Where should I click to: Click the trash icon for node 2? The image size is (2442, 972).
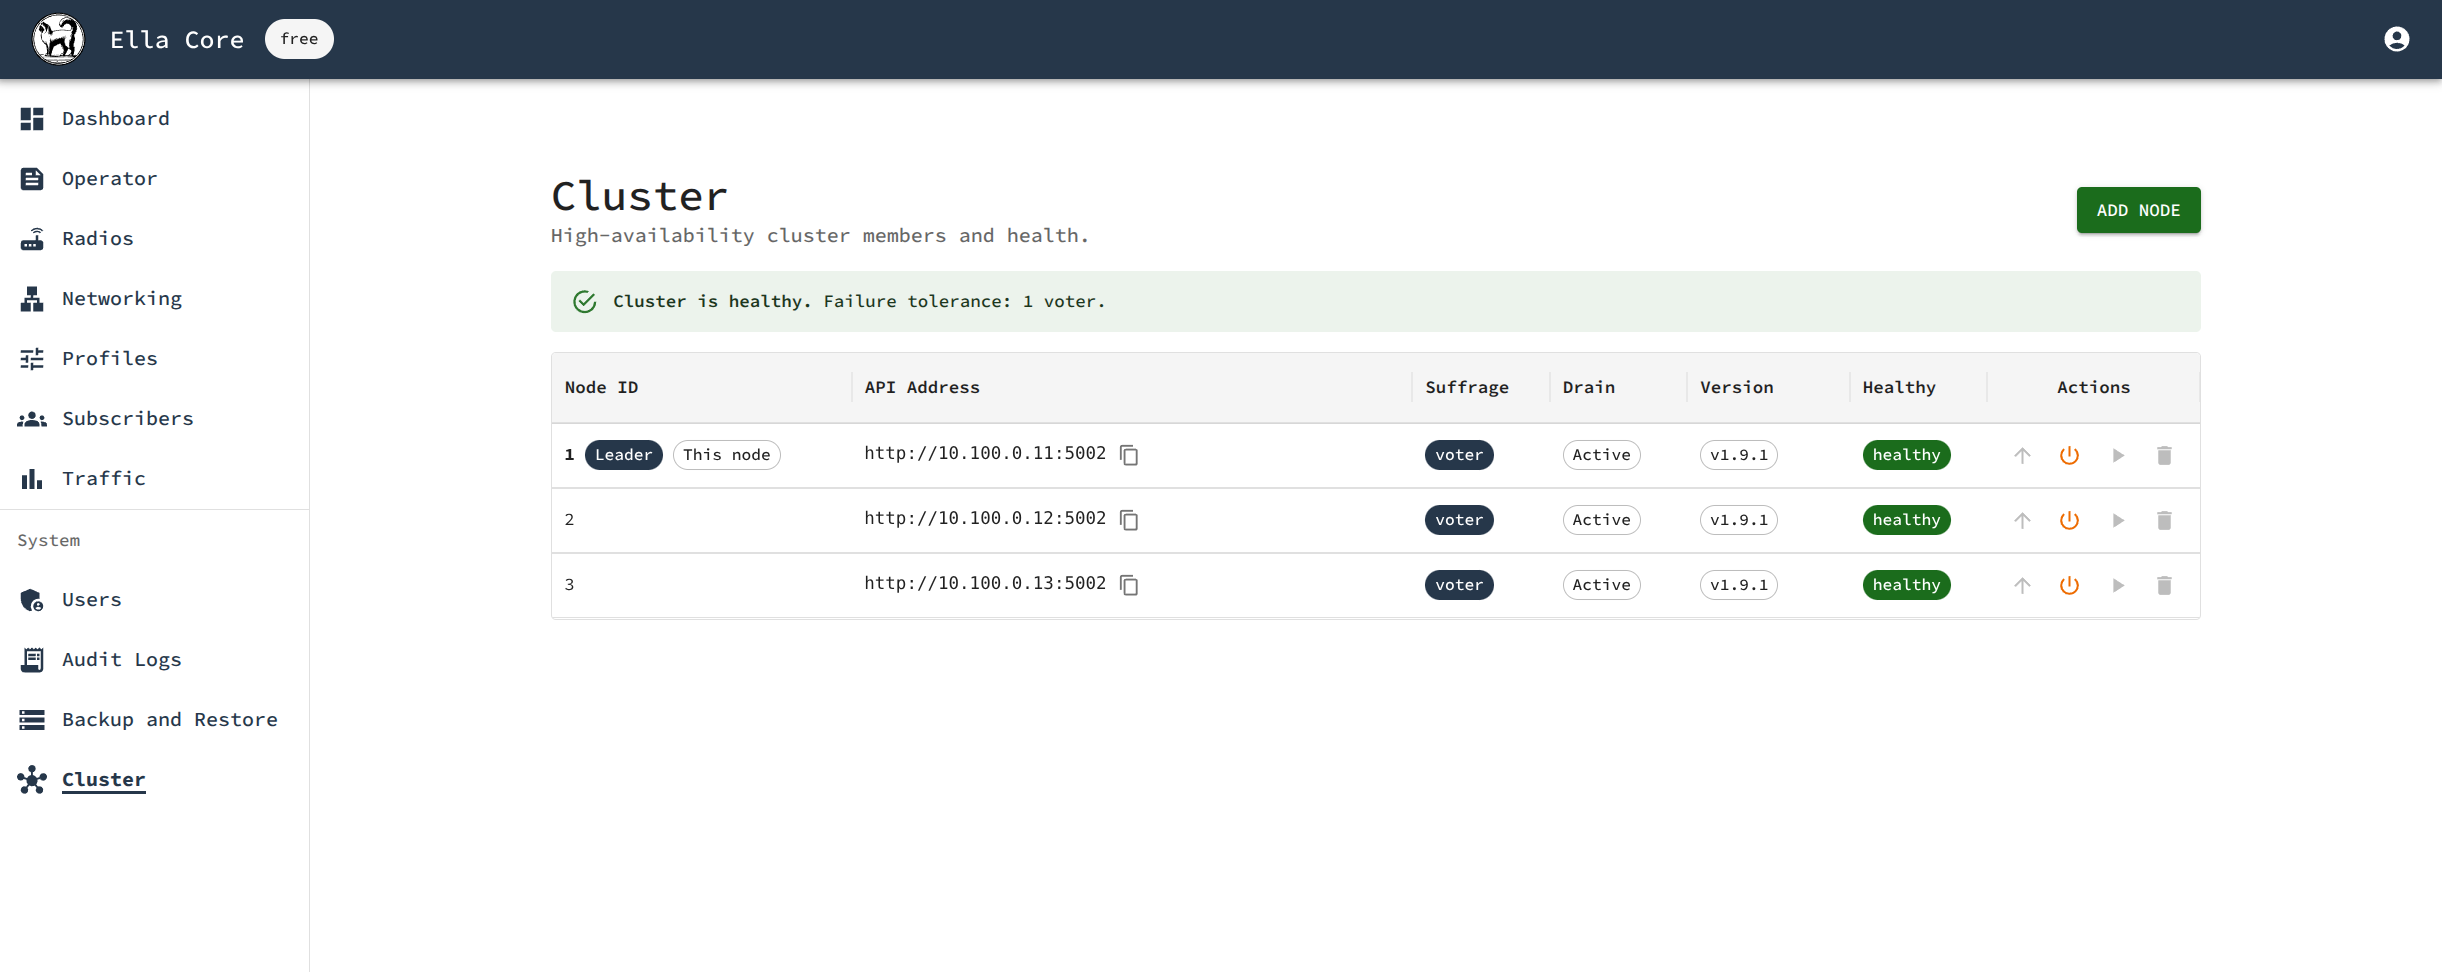pyautogui.click(x=2164, y=520)
